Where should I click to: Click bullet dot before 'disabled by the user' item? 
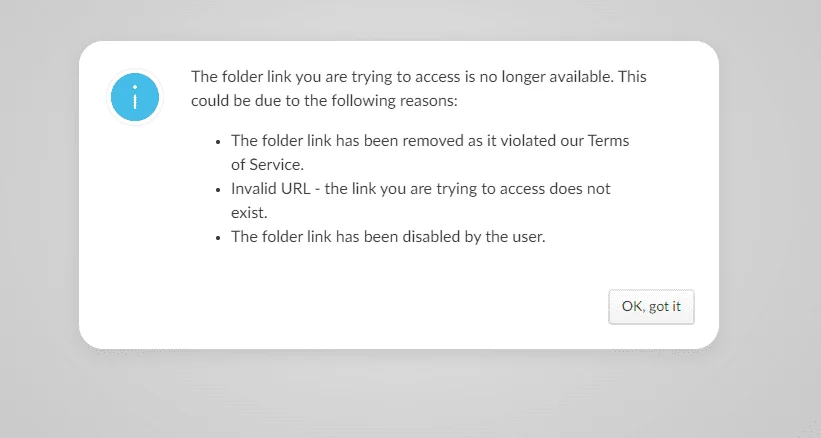218,239
